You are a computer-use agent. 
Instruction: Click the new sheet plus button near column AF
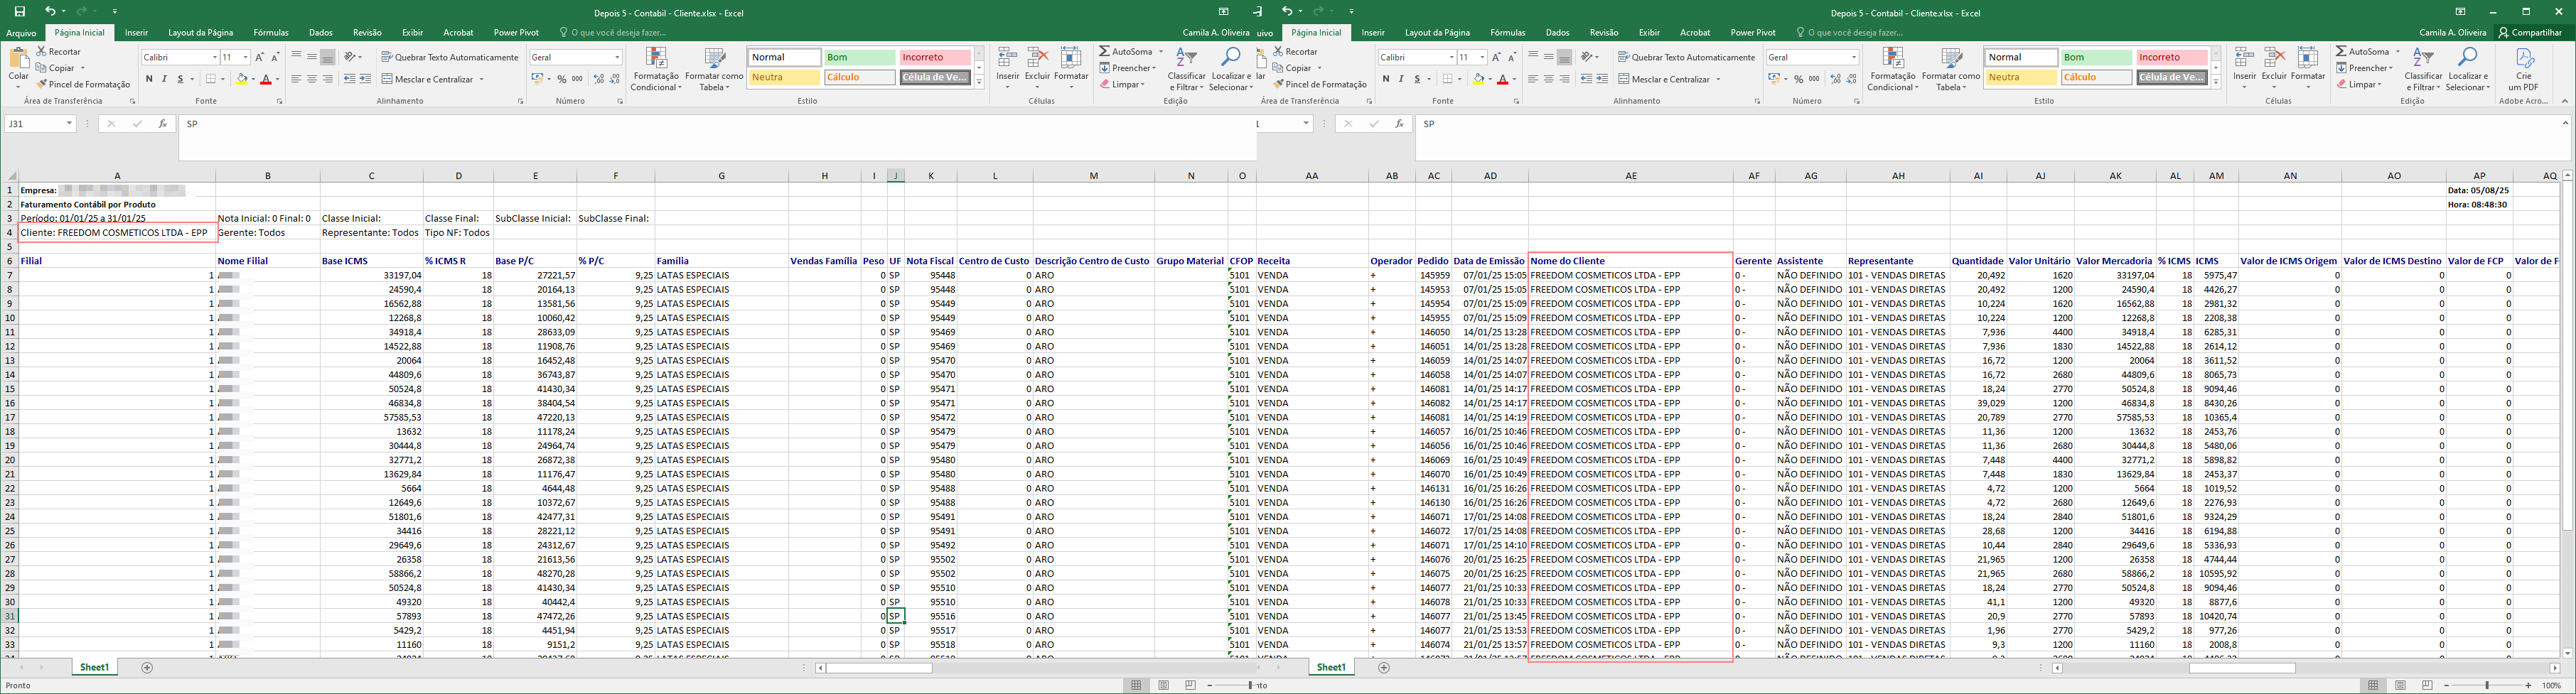(x=1384, y=667)
